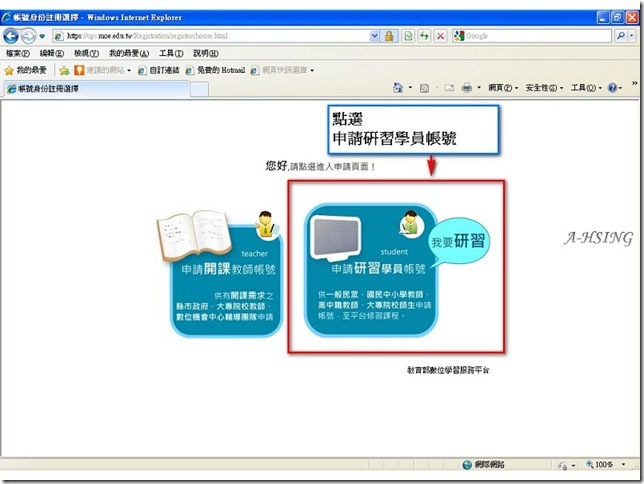Open the 免費的 Hotmail link
The height and width of the screenshot is (484, 644).
tap(215, 71)
